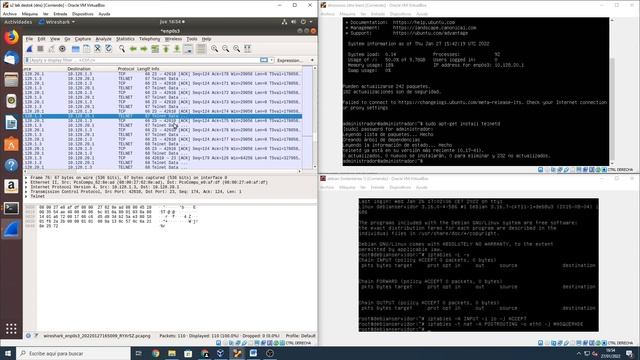Image resolution: width=640 pixels, height=360 pixels.
Task: Open Wireshark application menu in top bar
Action: coord(57,22)
